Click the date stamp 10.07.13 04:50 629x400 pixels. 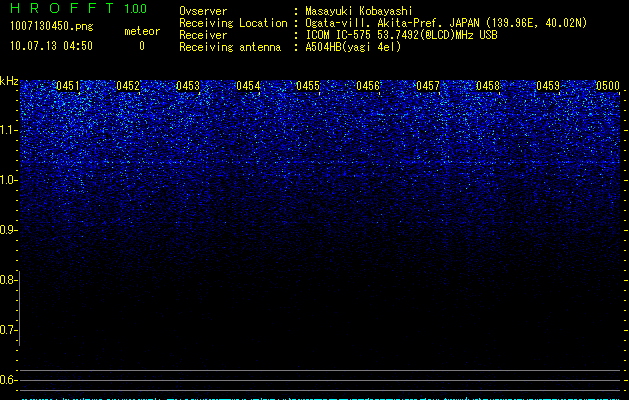coord(51,46)
